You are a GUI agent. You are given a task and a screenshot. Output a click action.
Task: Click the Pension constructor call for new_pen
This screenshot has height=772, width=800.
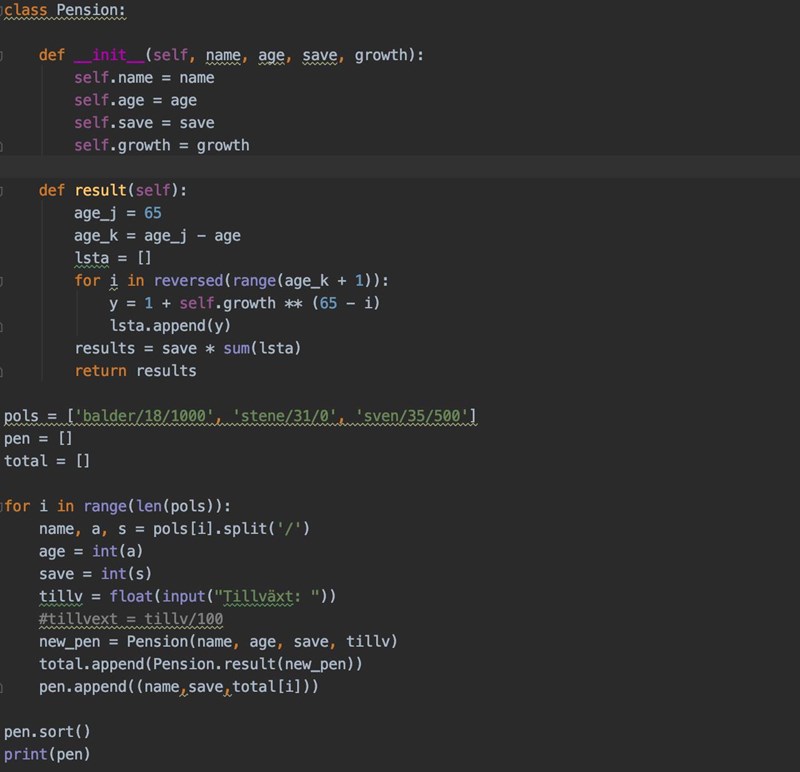[157, 641]
